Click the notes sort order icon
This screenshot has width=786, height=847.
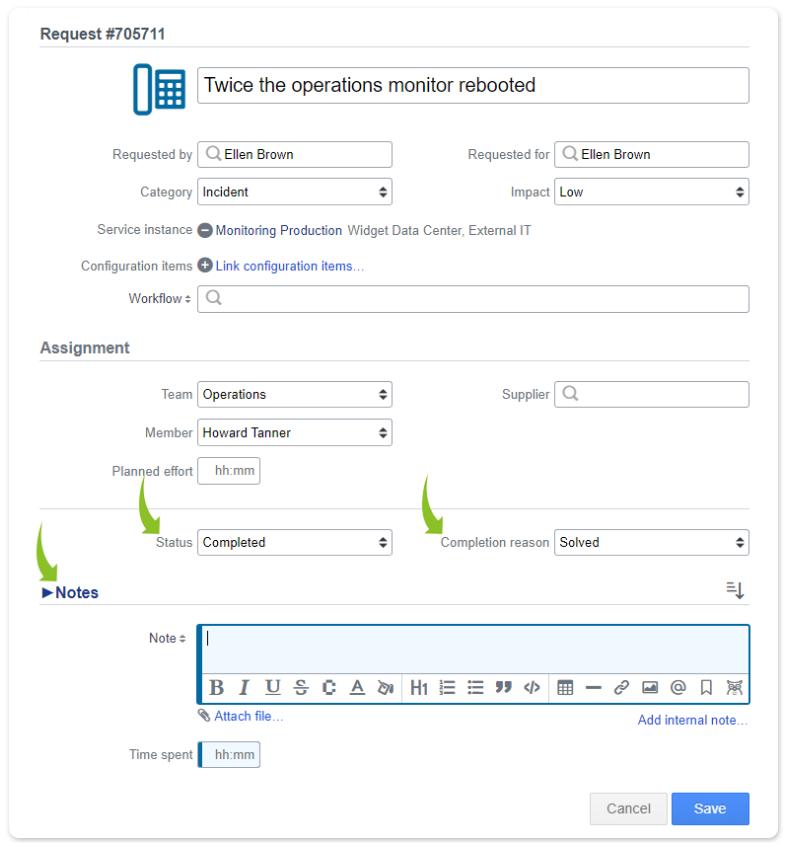(x=735, y=590)
